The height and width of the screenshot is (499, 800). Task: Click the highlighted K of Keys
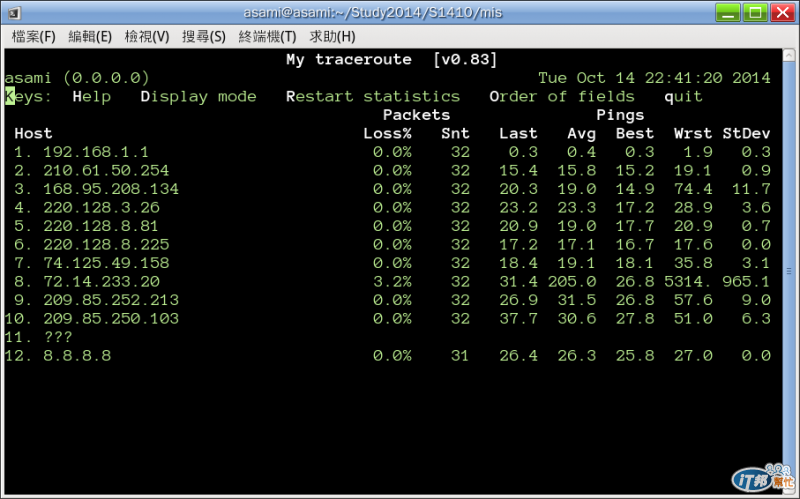tap(10, 96)
